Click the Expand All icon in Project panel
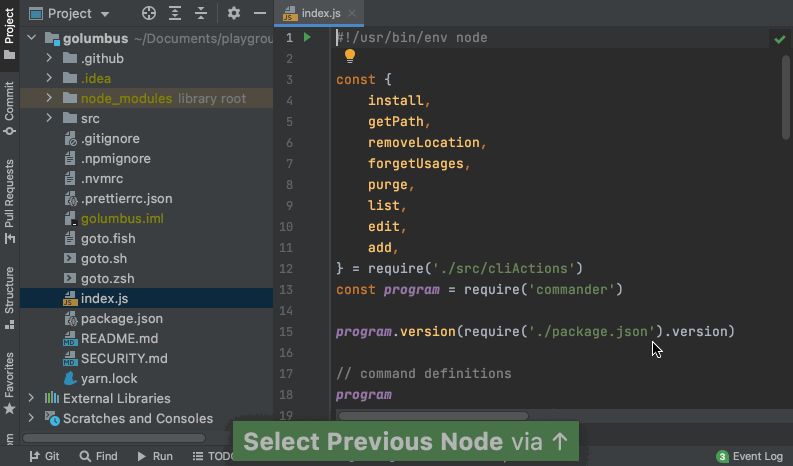Screen dimensions: 793x466 pyautogui.click(x=175, y=13)
